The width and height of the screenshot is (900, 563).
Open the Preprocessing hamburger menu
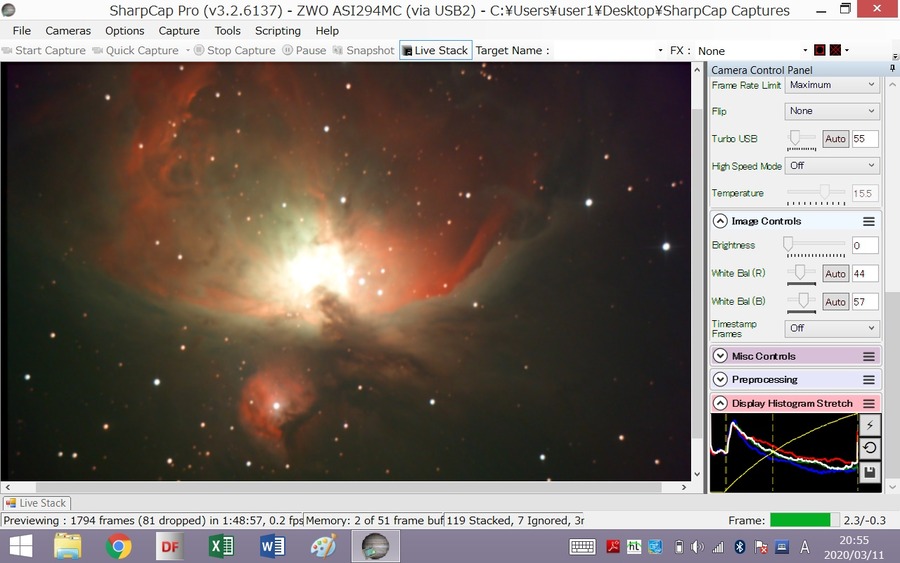(x=869, y=380)
